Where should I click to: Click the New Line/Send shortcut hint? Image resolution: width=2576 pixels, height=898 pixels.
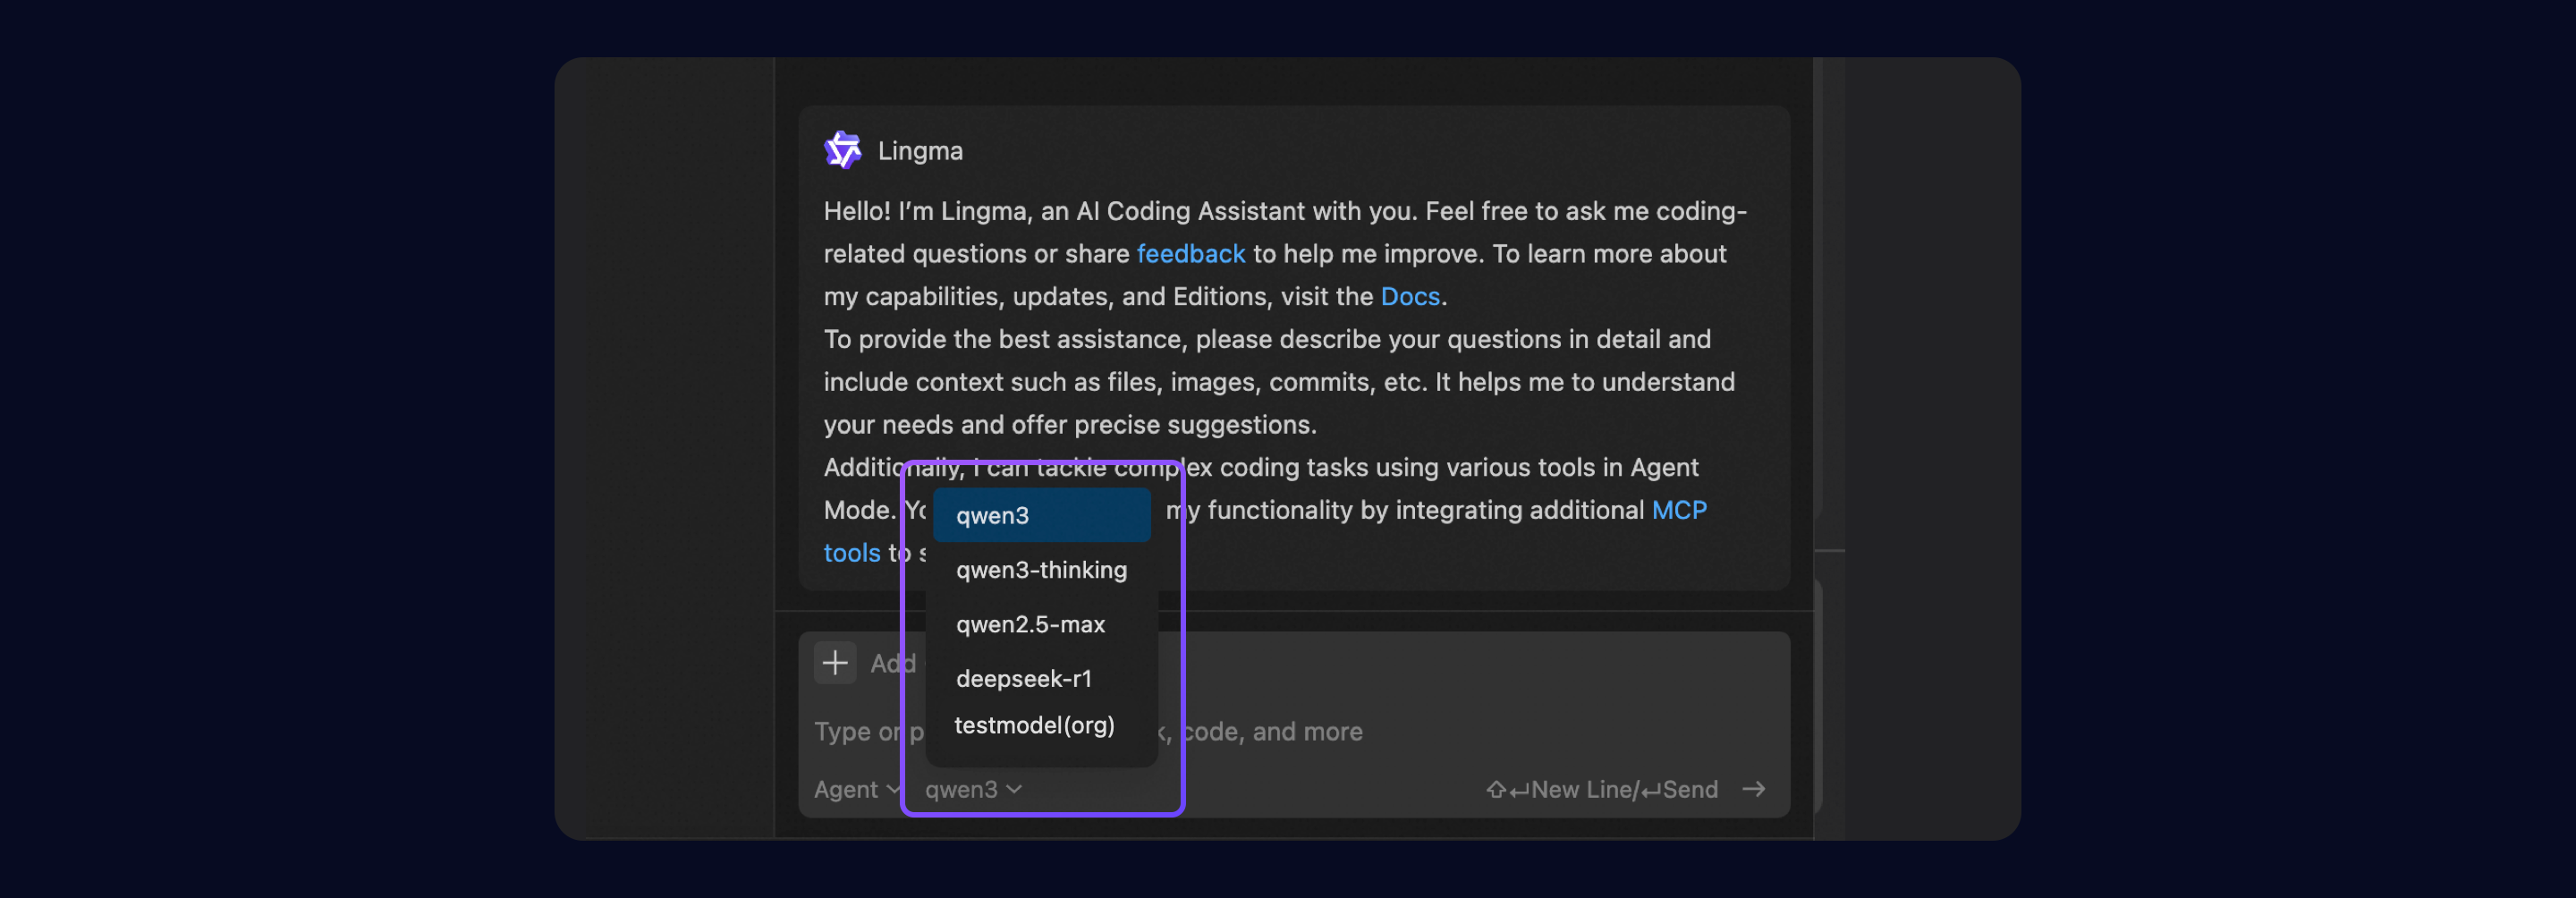[x=1602, y=789]
